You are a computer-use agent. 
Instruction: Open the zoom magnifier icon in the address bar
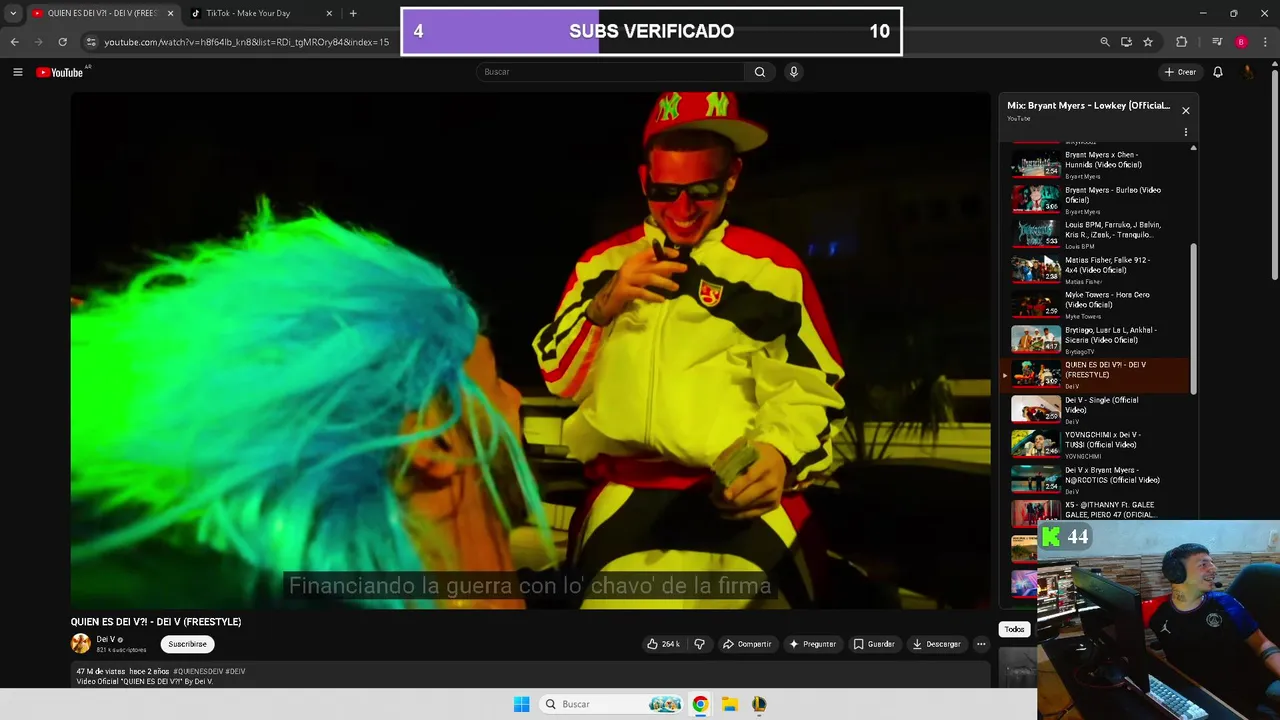pos(1104,42)
